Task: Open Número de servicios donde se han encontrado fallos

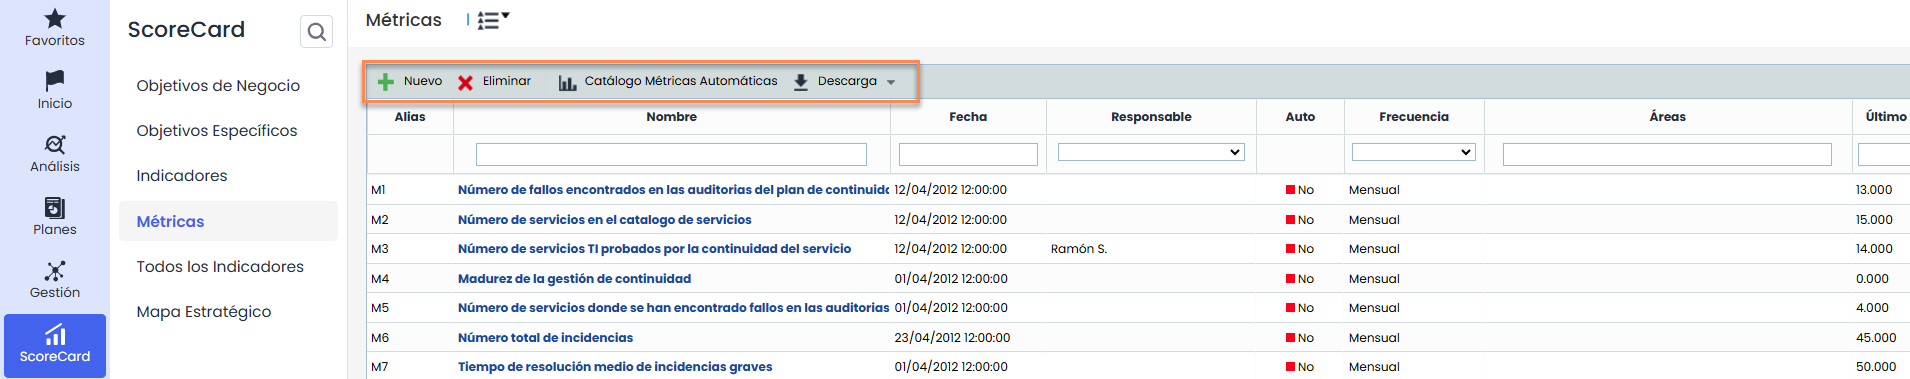Action: 673,308
